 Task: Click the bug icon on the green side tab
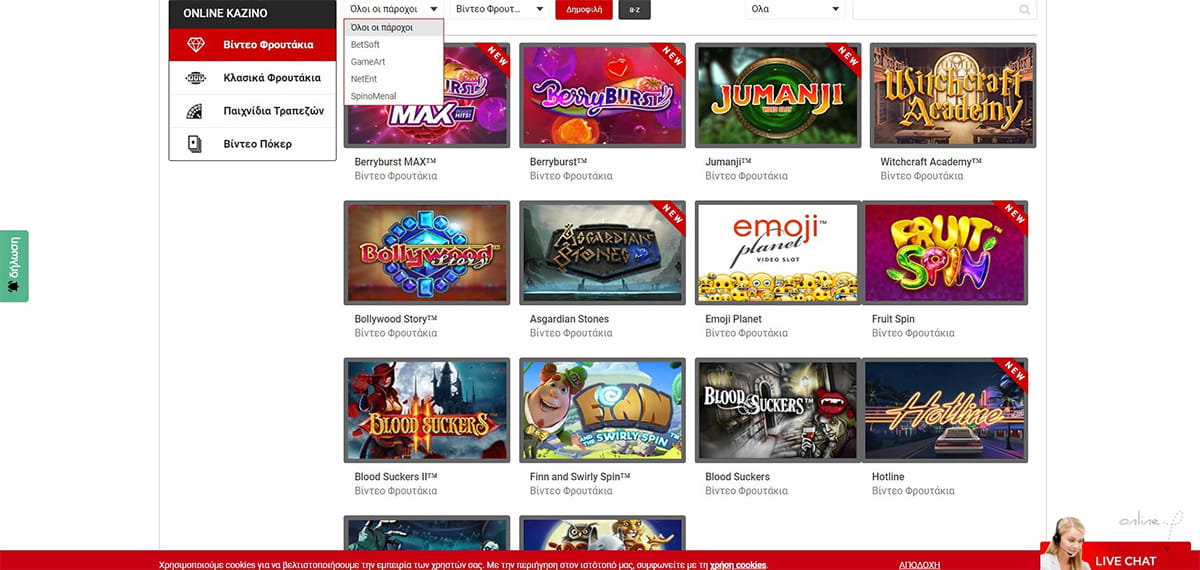click(x=14, y=286)
